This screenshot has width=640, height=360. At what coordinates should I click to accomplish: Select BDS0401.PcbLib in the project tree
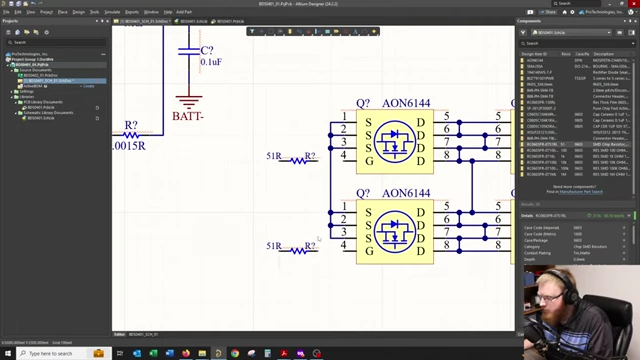(41, 107)
